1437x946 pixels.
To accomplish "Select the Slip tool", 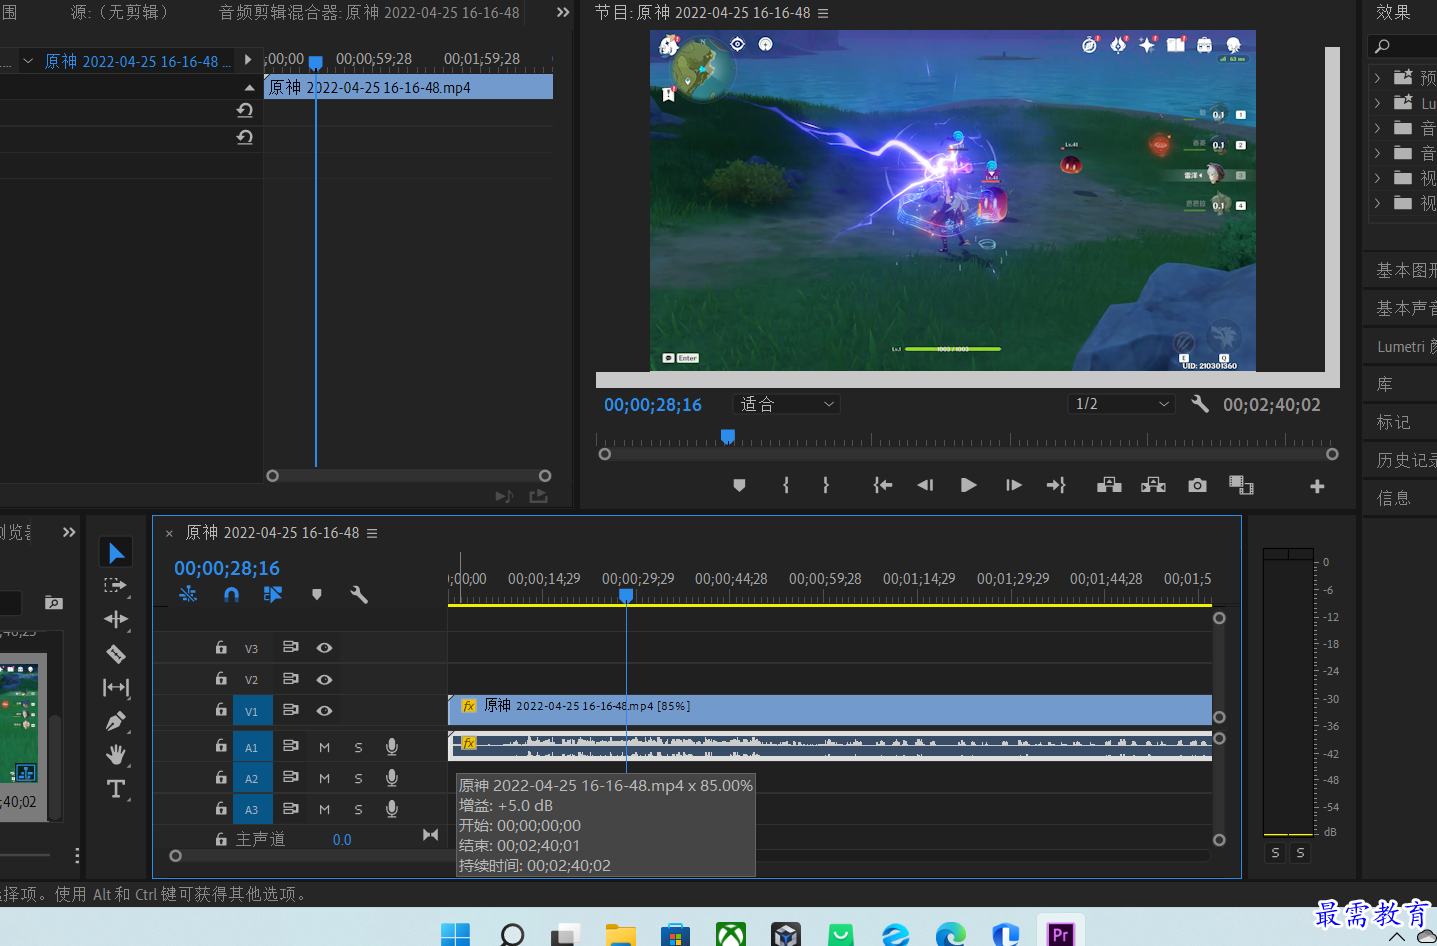I will pyautogui.click(x=116, y=688).
